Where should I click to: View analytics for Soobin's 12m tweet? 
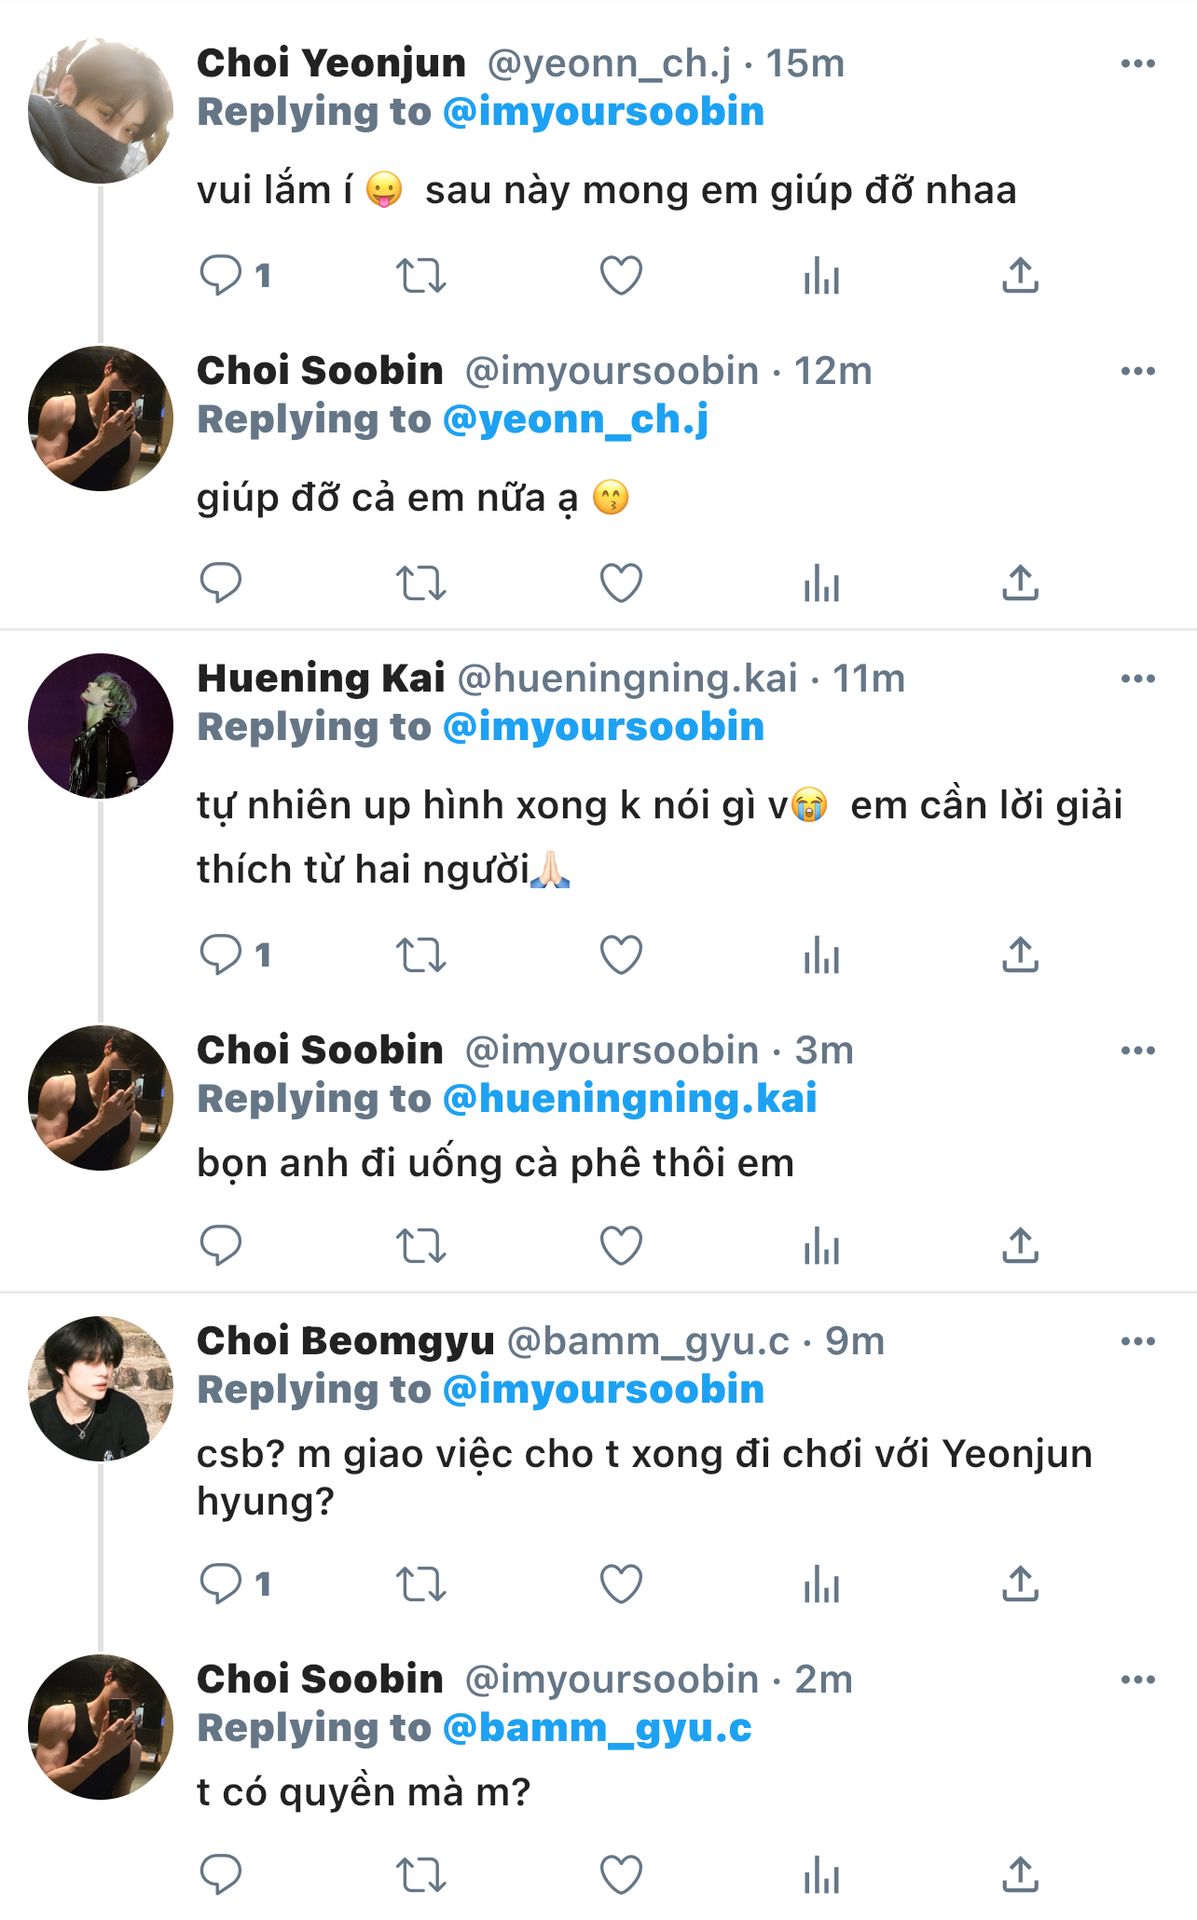(x=821, y=583)
